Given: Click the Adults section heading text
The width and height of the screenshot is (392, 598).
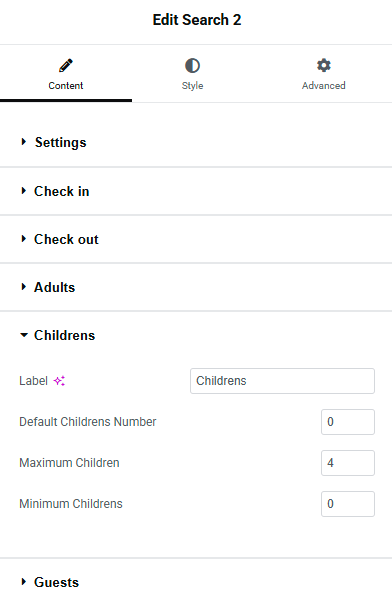Looking at the screenshot, I should point(55,287).
